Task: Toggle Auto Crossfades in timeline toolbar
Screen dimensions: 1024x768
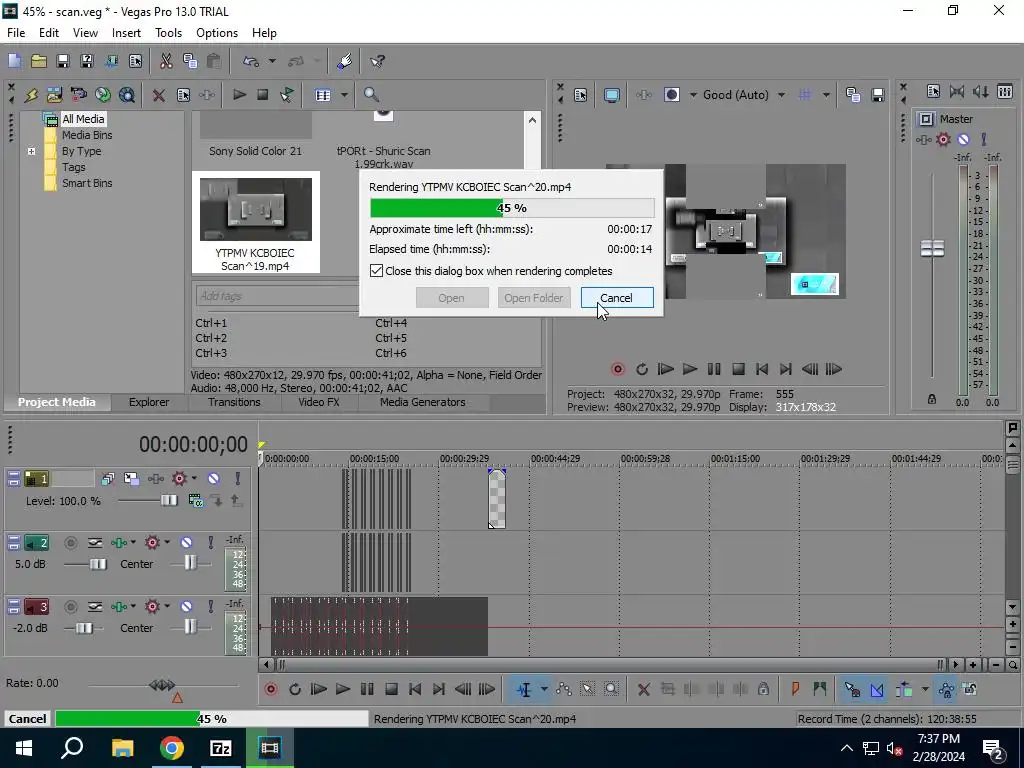Action: tap(877, 689)
